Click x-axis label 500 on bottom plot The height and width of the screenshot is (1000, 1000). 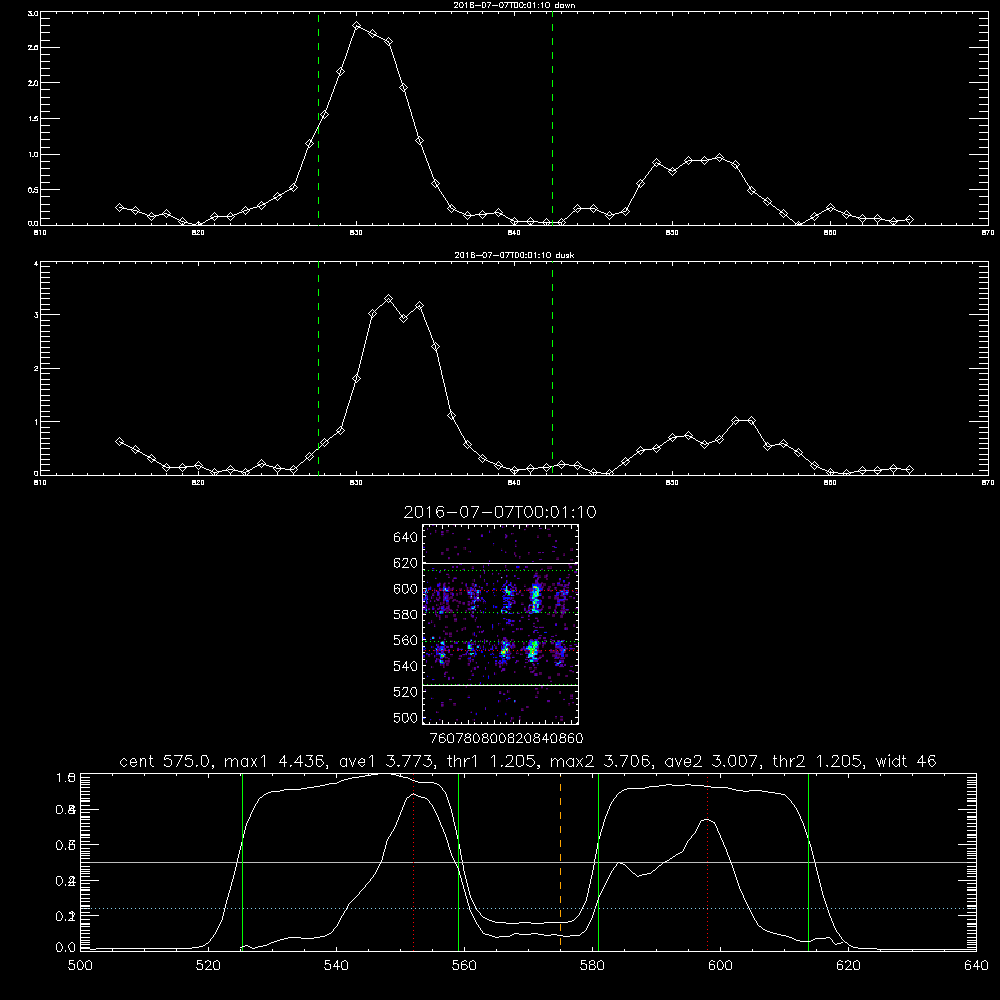[x=80, y=966]
